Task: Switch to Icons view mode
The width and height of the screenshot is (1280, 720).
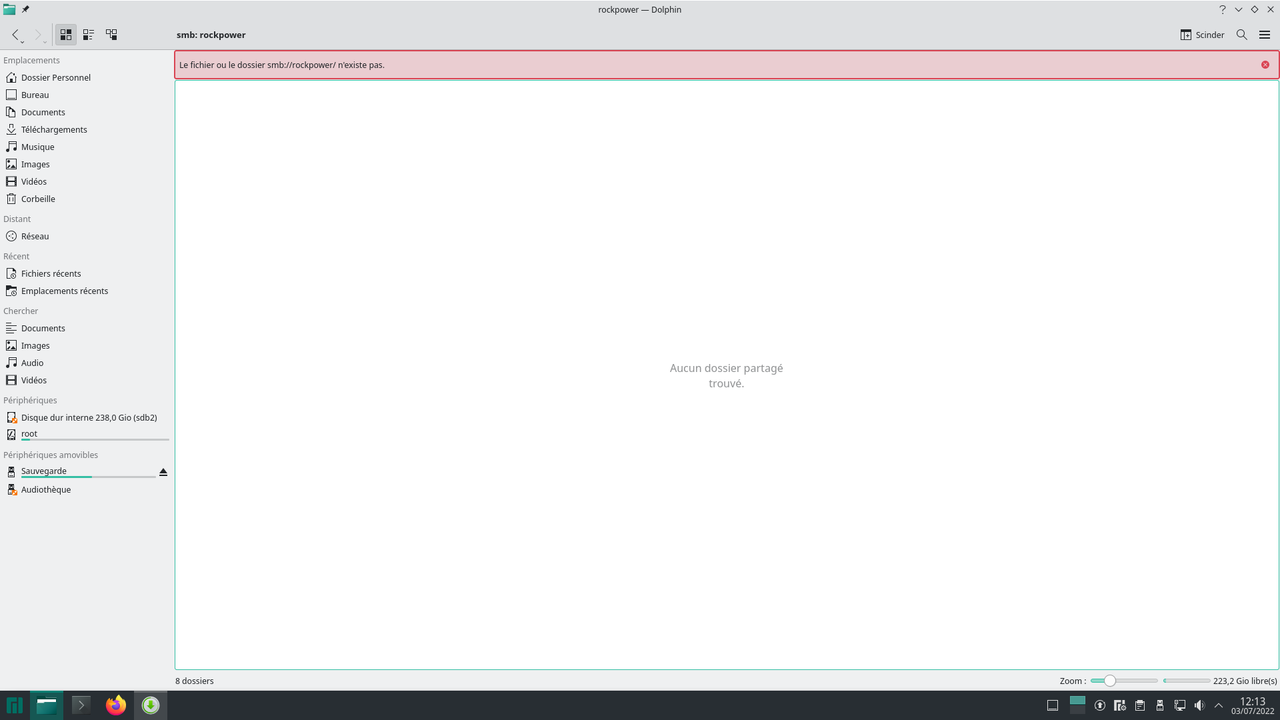Action: [66, 35]
